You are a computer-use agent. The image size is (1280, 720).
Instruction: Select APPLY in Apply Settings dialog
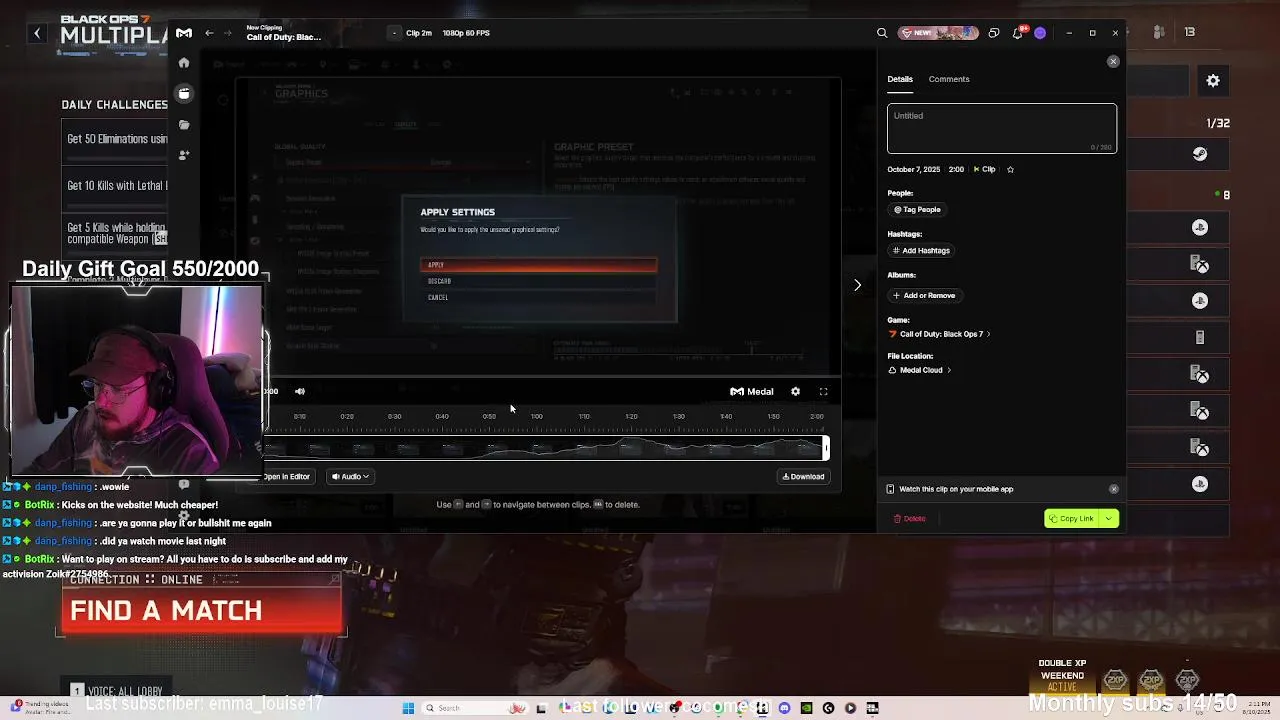(x=539, y=265)
